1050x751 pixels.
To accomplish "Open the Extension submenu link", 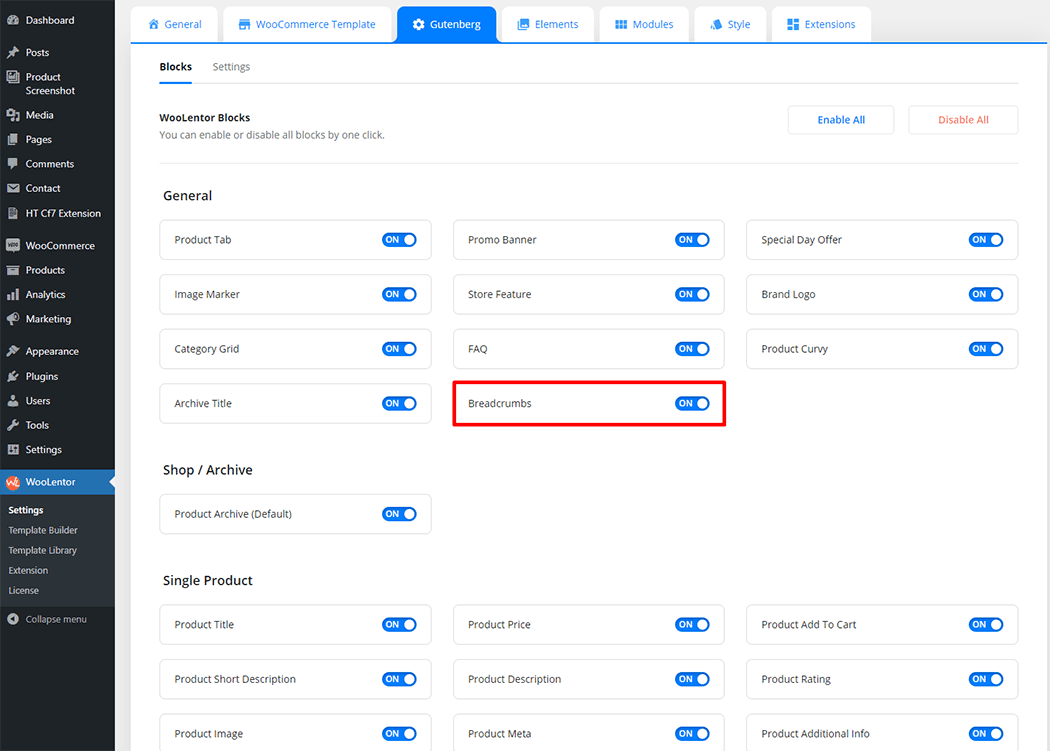I will [28, 570].
